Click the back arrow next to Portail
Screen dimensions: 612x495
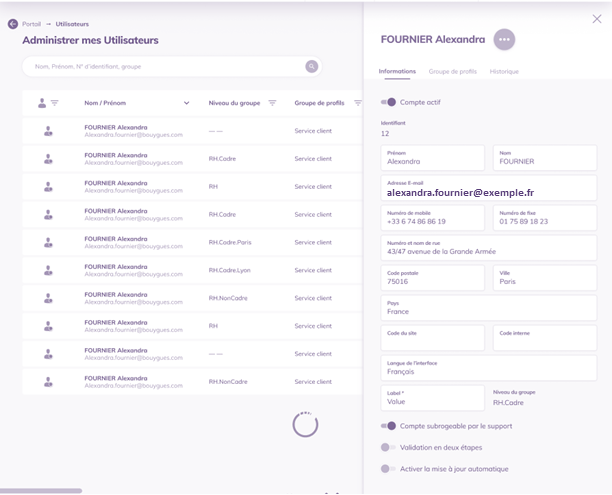pos(13,24)
